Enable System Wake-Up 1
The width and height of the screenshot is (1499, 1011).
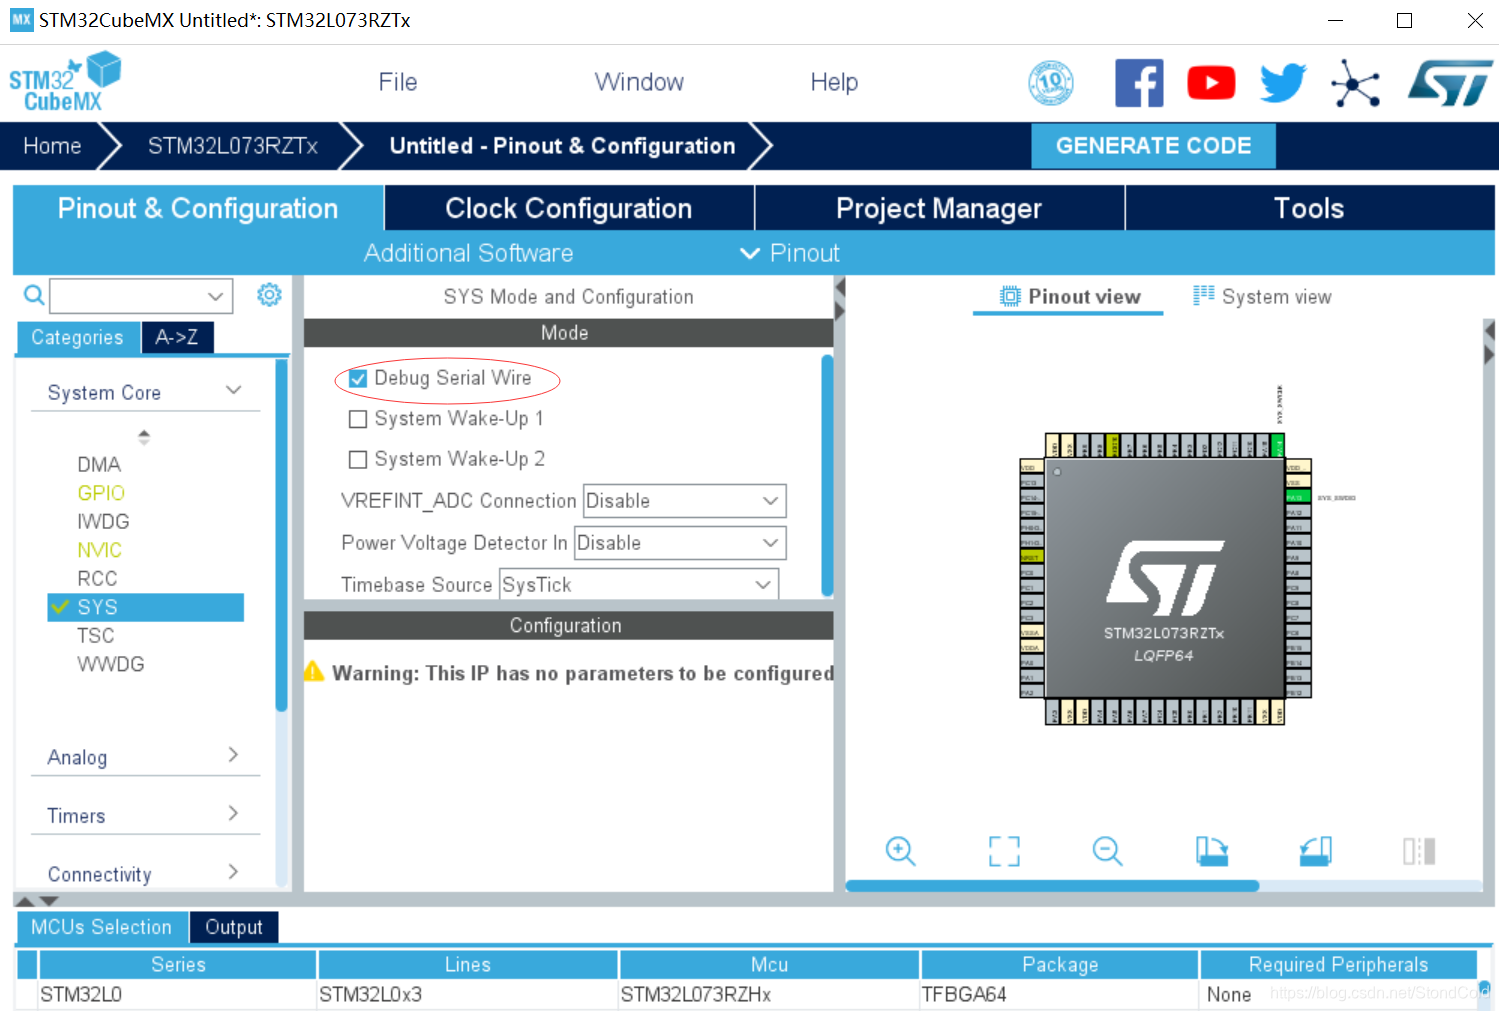[x=357, y=419]
